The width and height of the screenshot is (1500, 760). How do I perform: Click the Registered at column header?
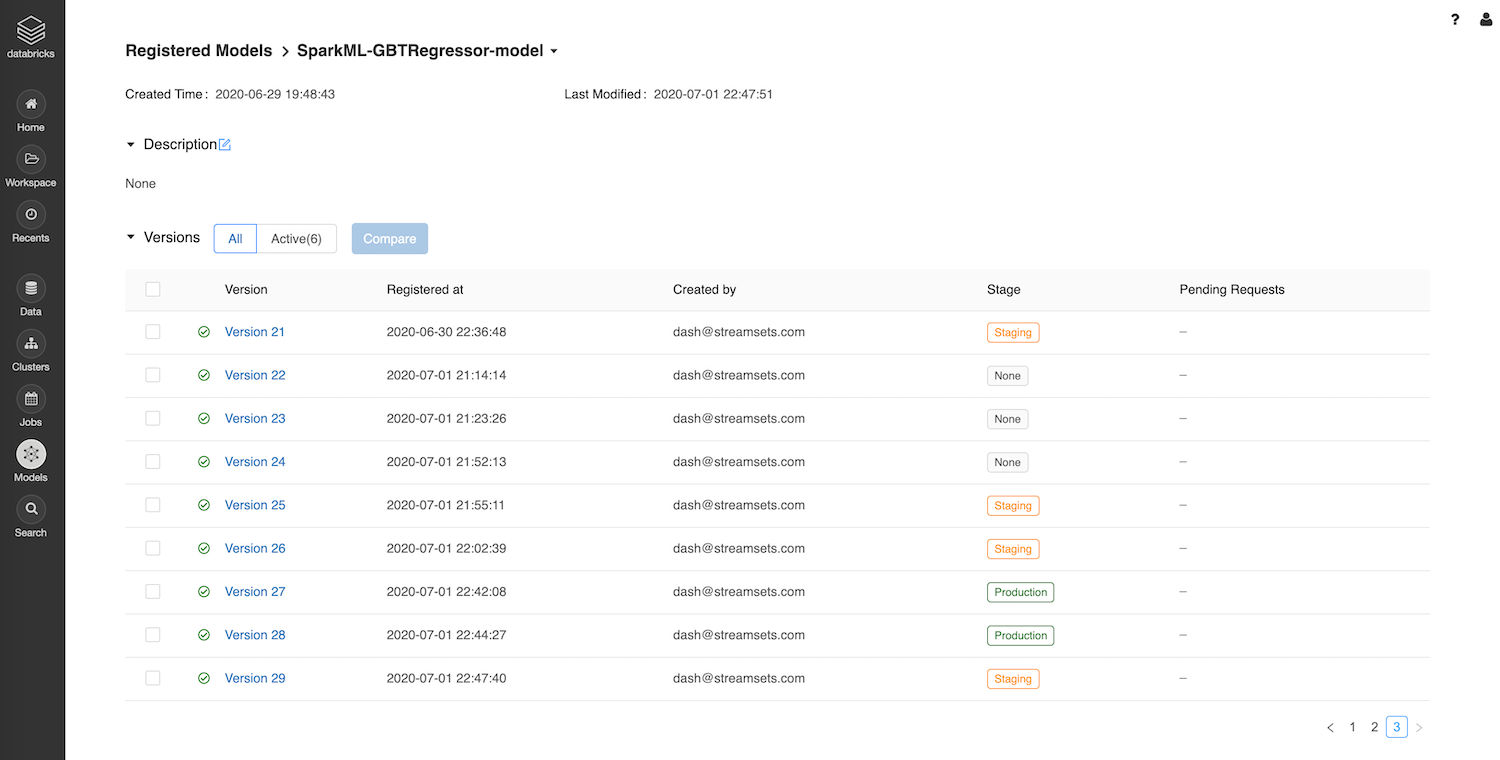click(425, 289)
